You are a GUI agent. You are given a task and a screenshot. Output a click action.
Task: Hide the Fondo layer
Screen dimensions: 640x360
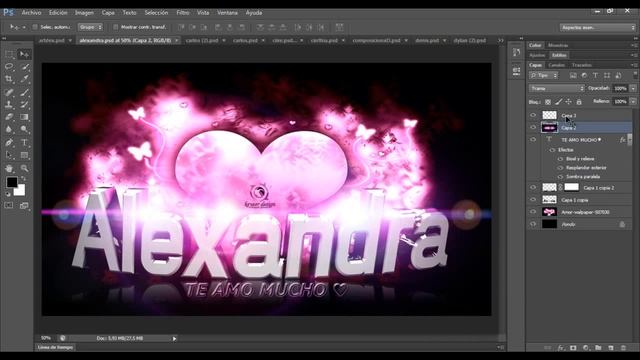[533, 224]
